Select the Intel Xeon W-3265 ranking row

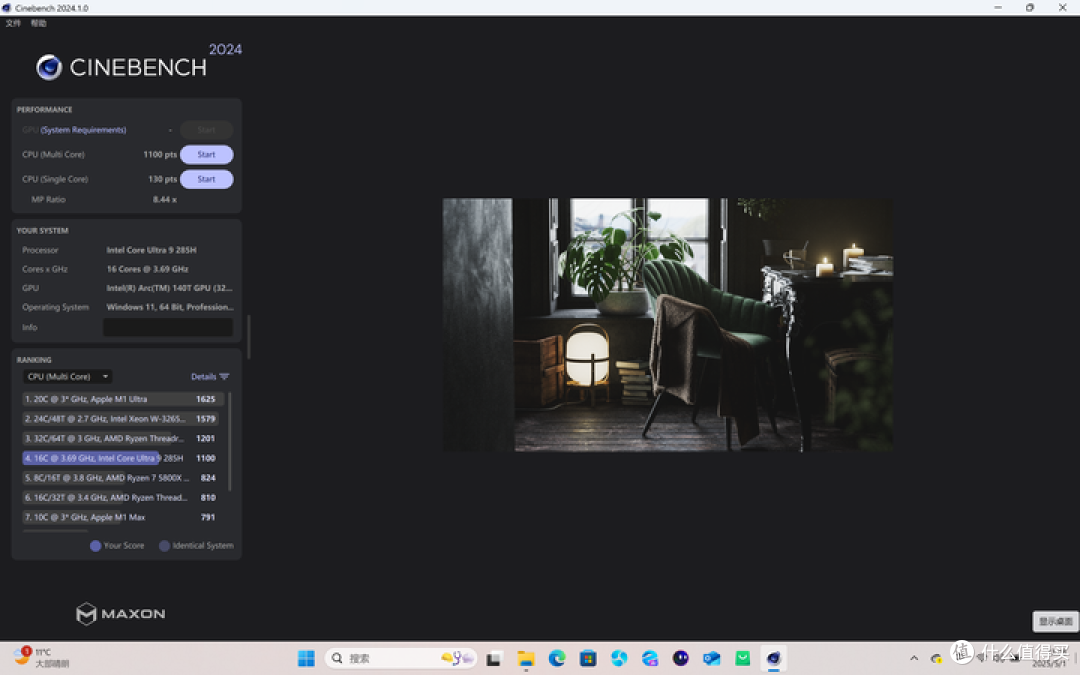click(x=121, y=419)
